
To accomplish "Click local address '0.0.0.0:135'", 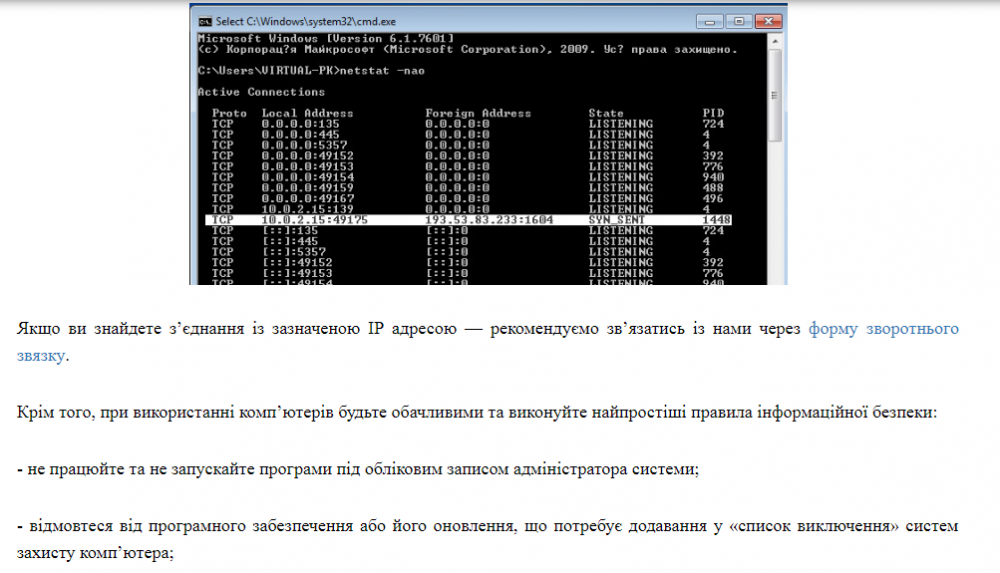I will click(300, 124).
